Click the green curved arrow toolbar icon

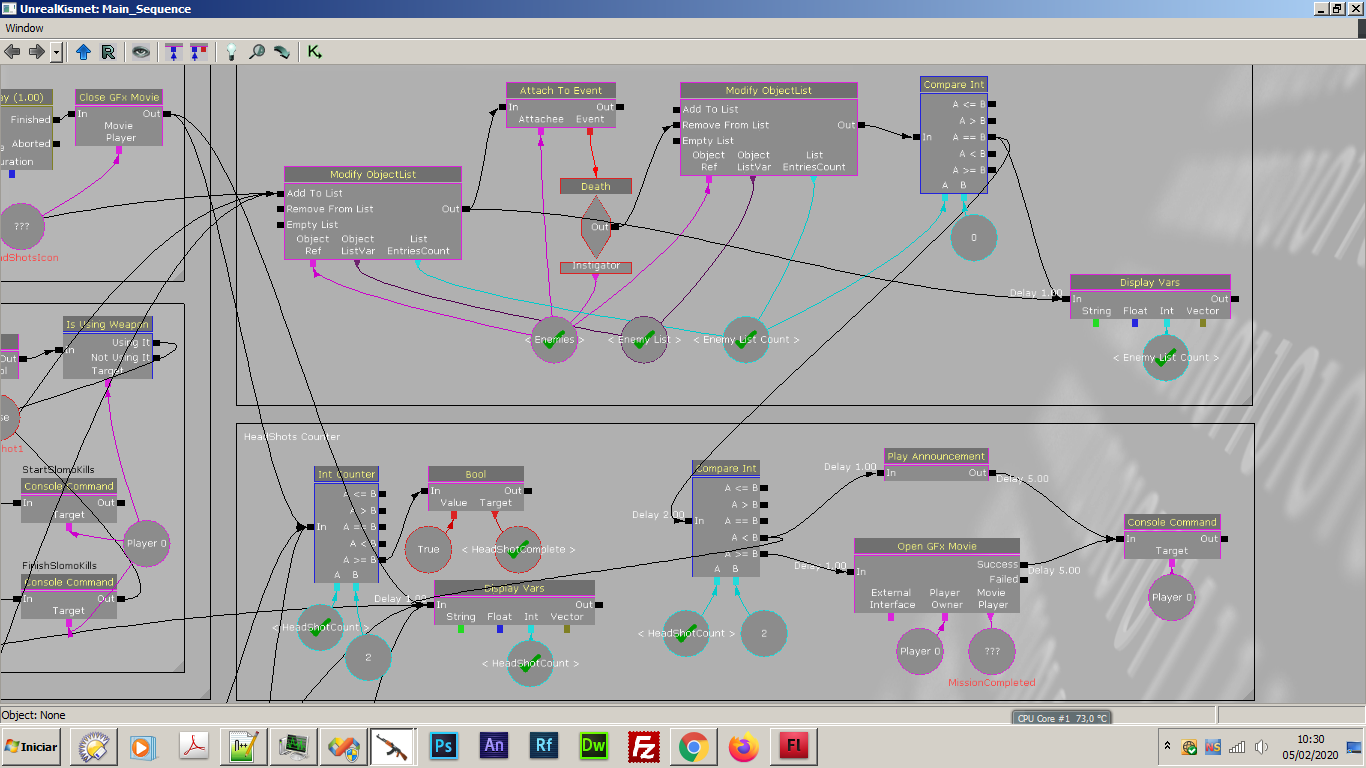point(282,51)
